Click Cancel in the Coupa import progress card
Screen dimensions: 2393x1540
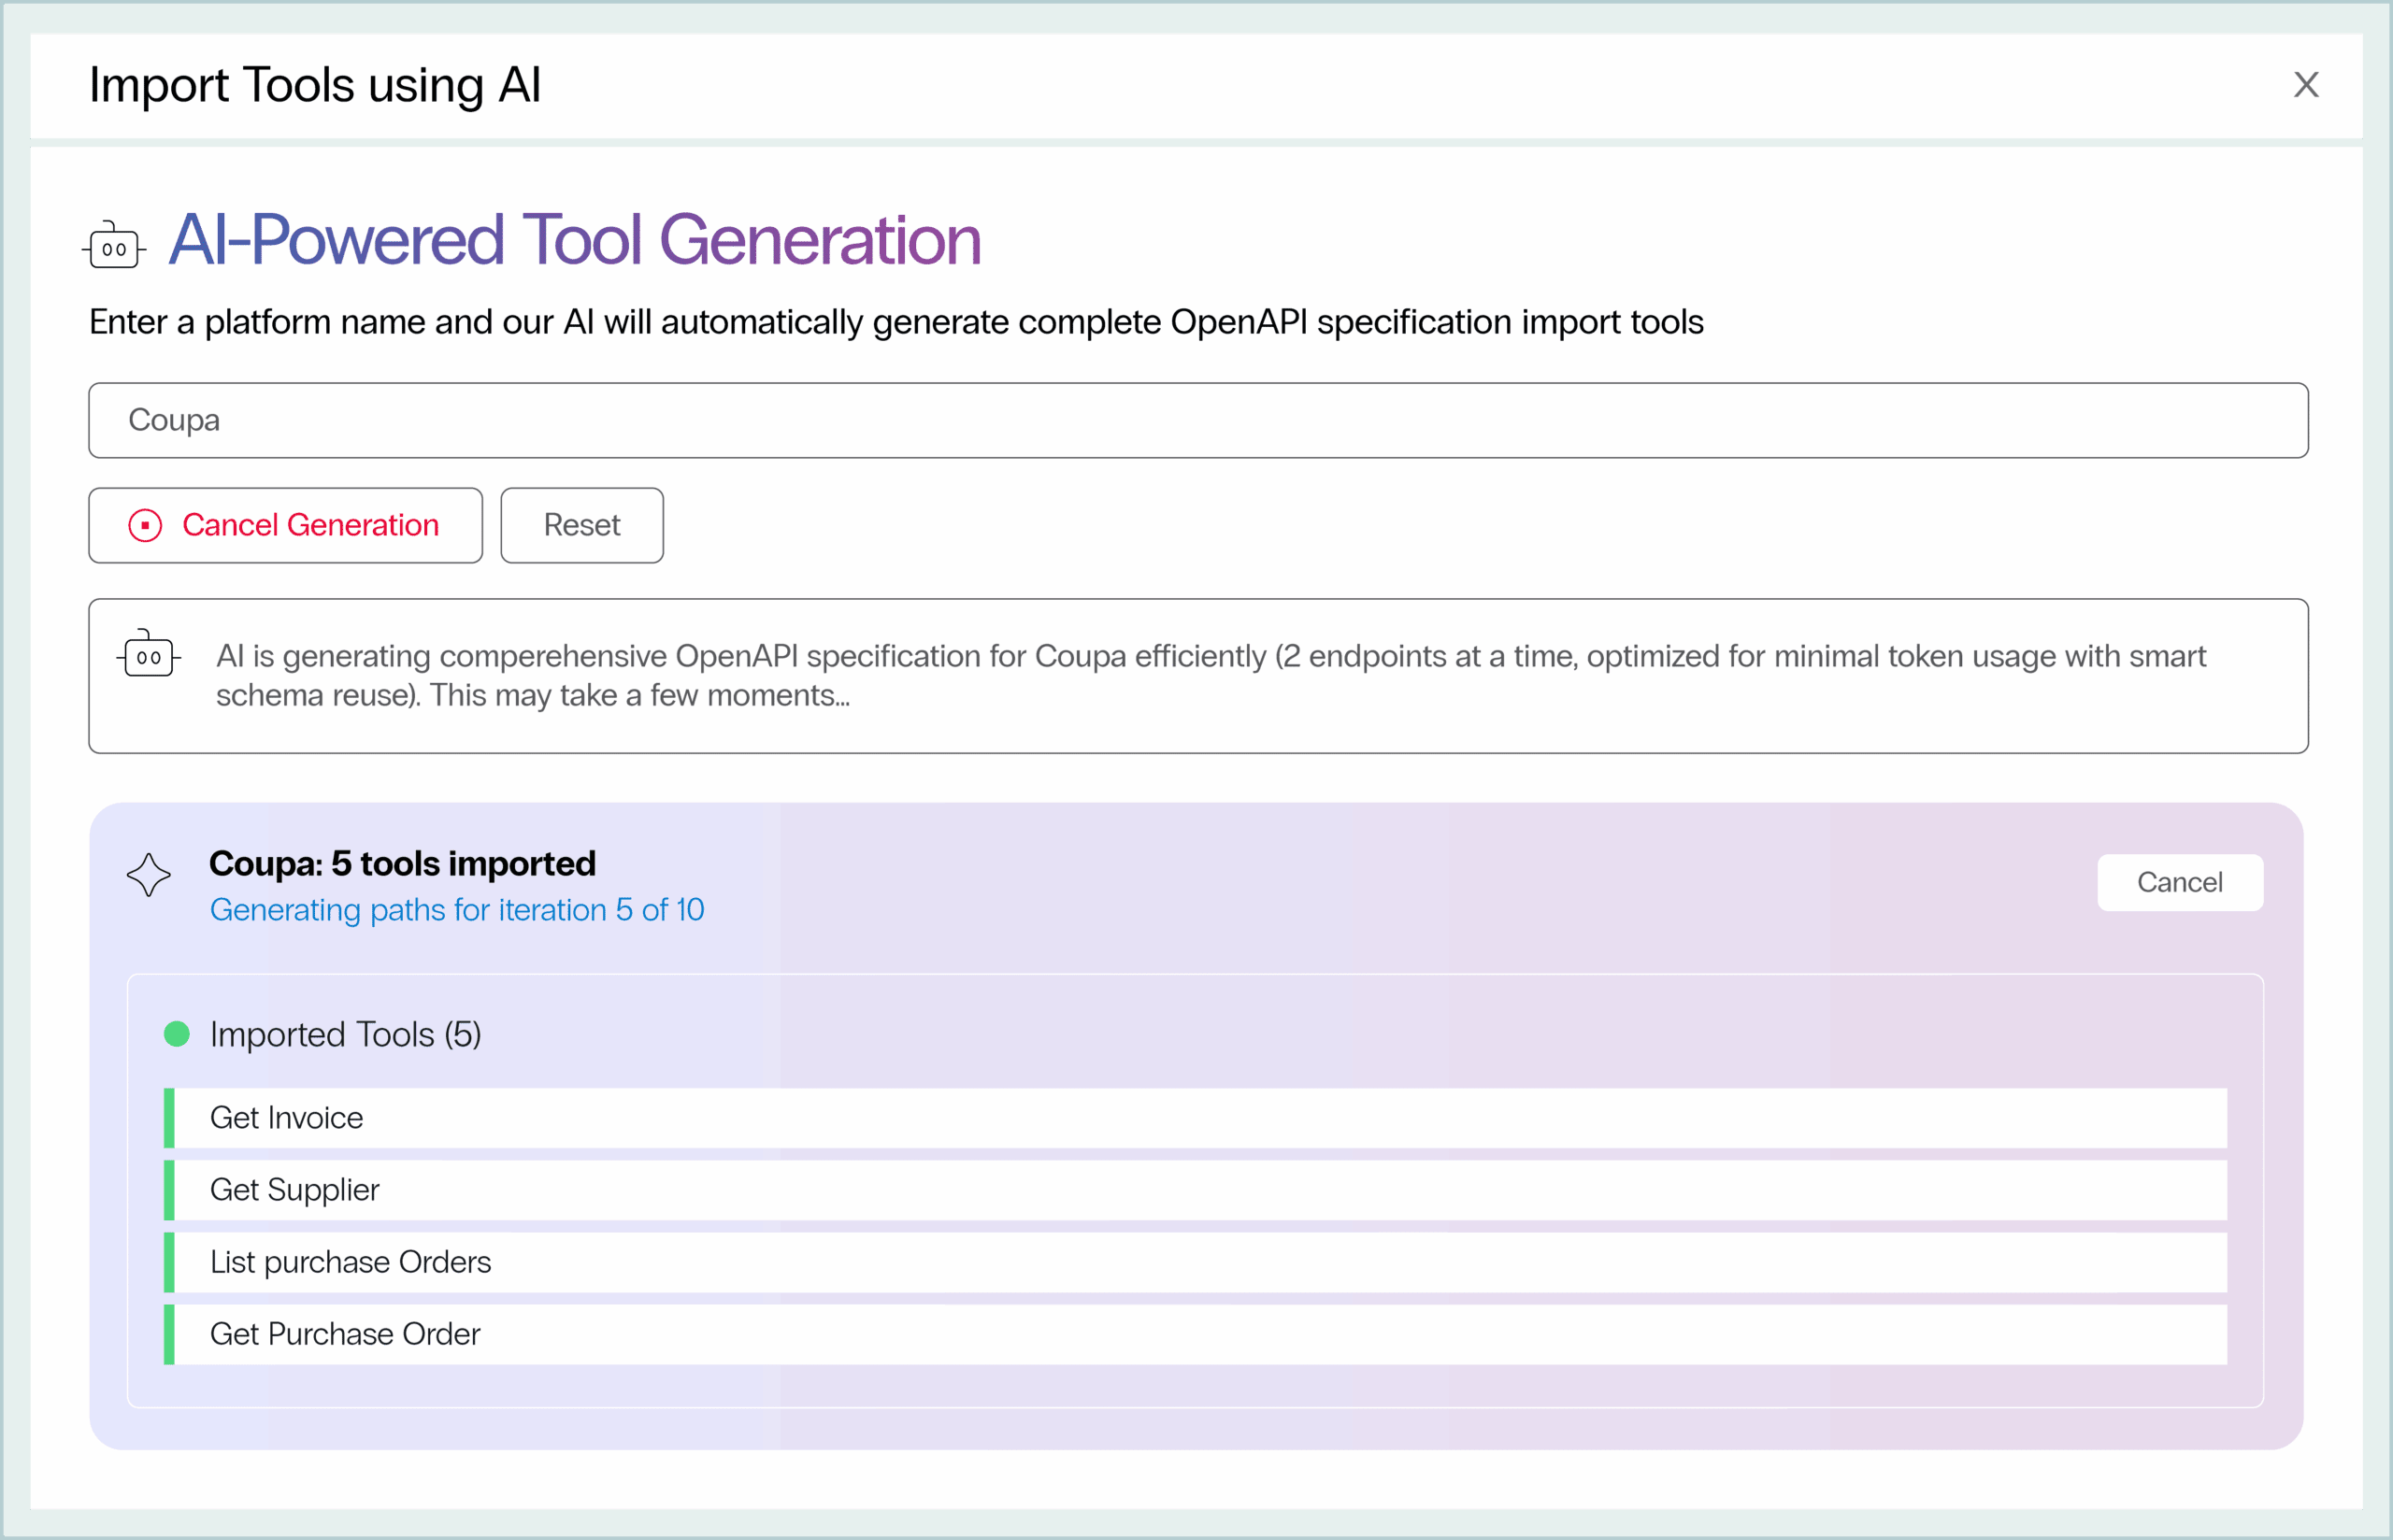tap(2180, 882)
